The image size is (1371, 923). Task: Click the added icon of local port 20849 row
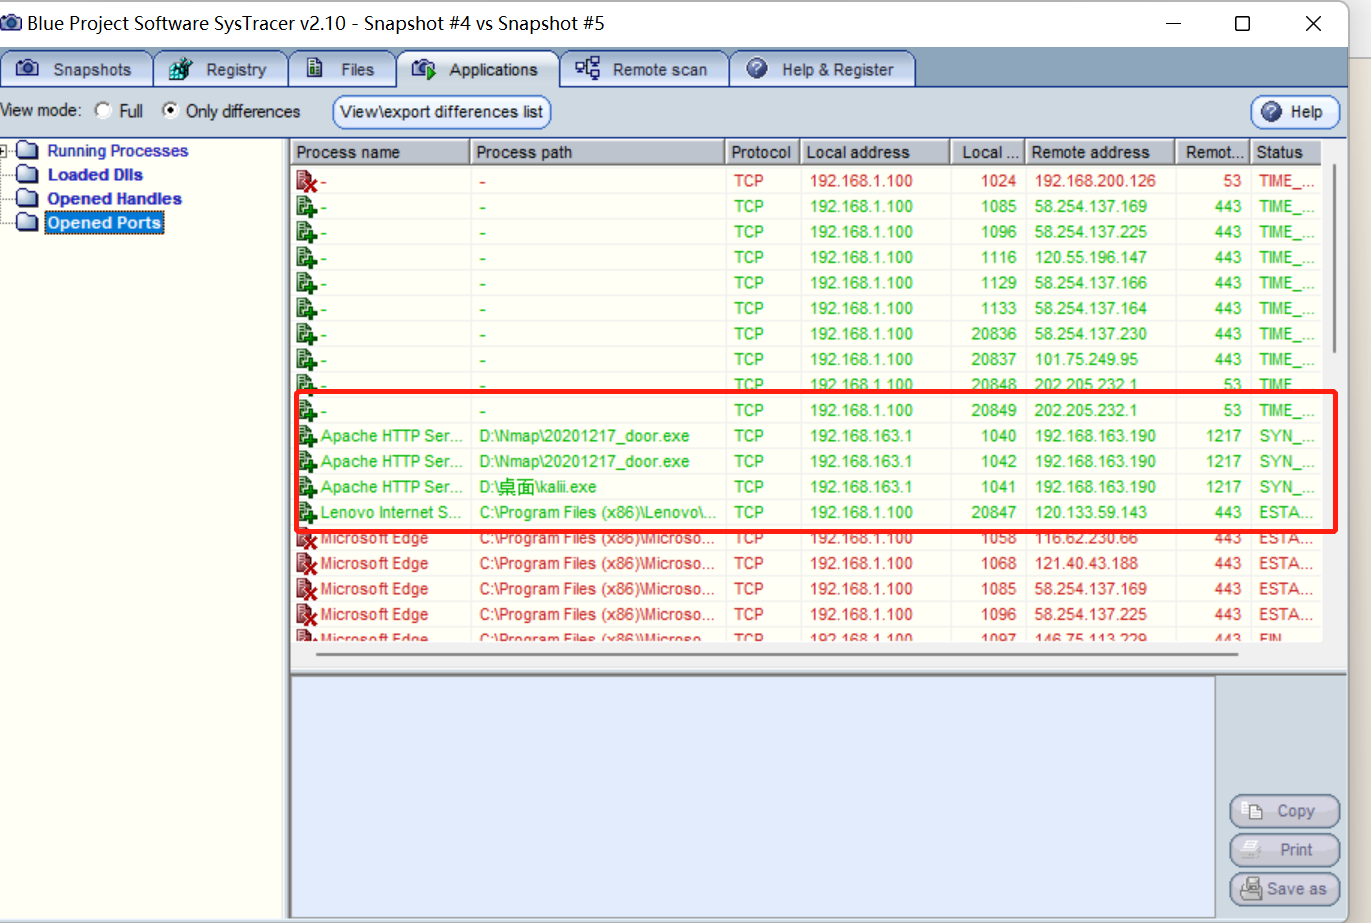306,411
